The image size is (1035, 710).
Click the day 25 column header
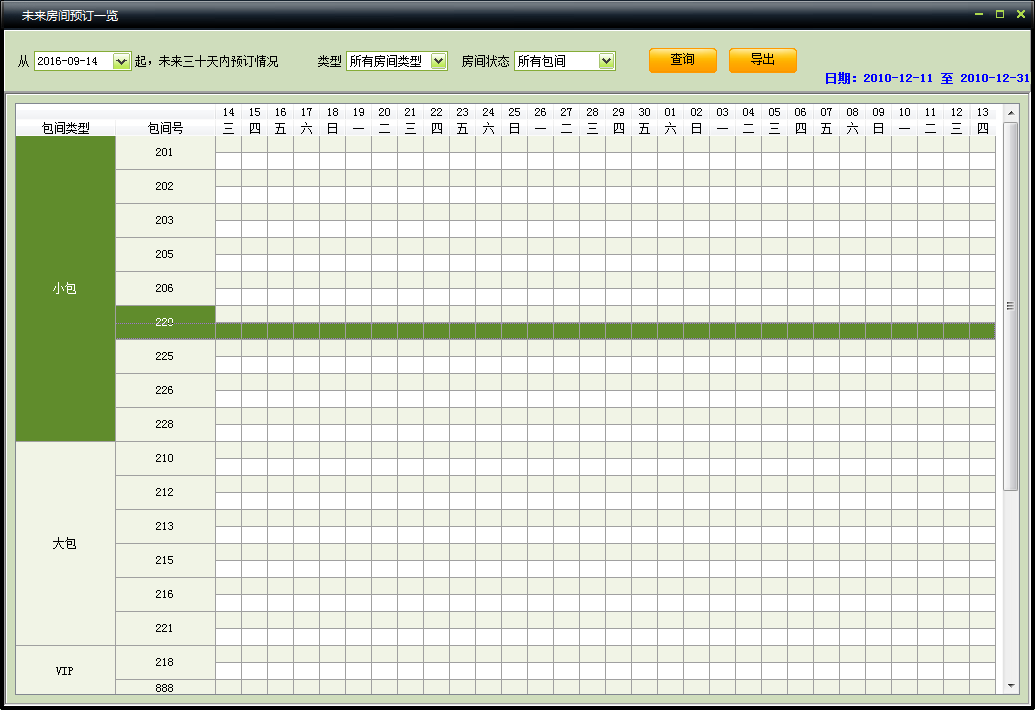pyautogui.click(x=514, y=120)
